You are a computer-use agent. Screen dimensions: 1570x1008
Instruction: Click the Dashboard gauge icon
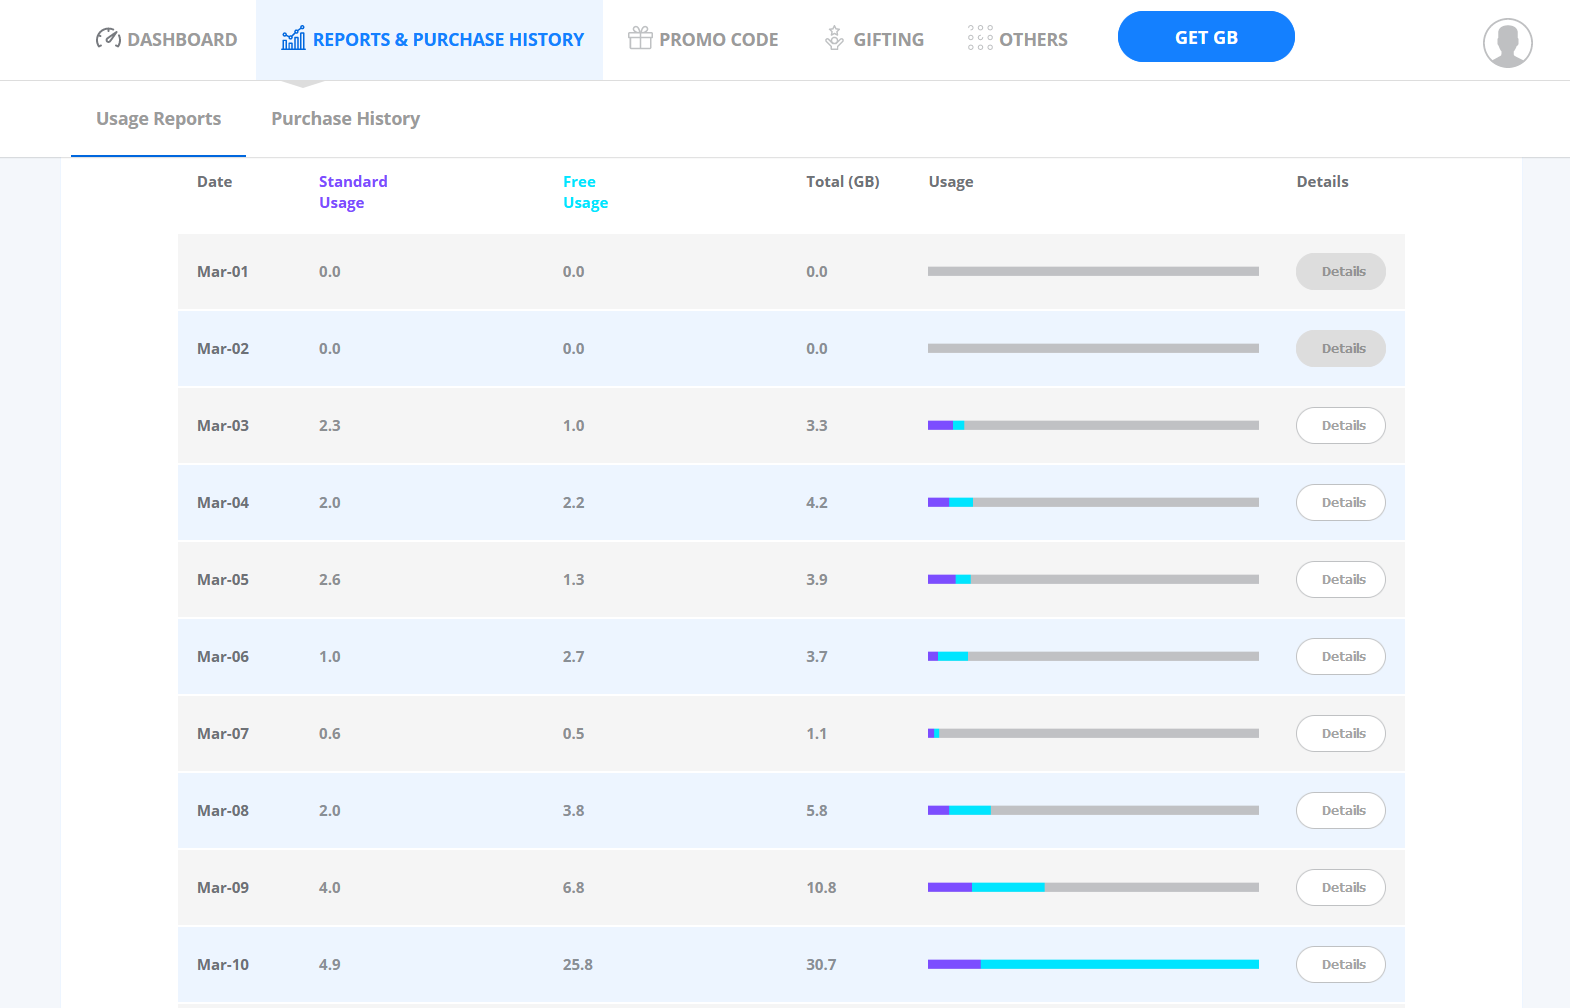coord(108,39)
